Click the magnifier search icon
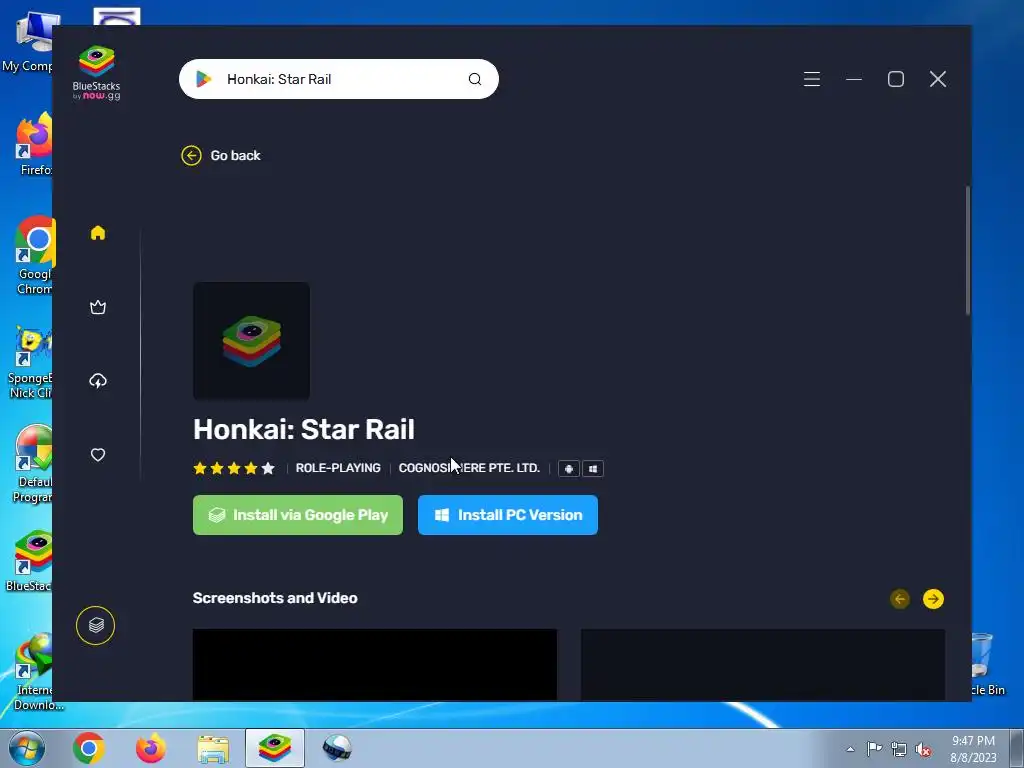The width and height of the screenshot is (1024, 768). [x=475, y=79]
